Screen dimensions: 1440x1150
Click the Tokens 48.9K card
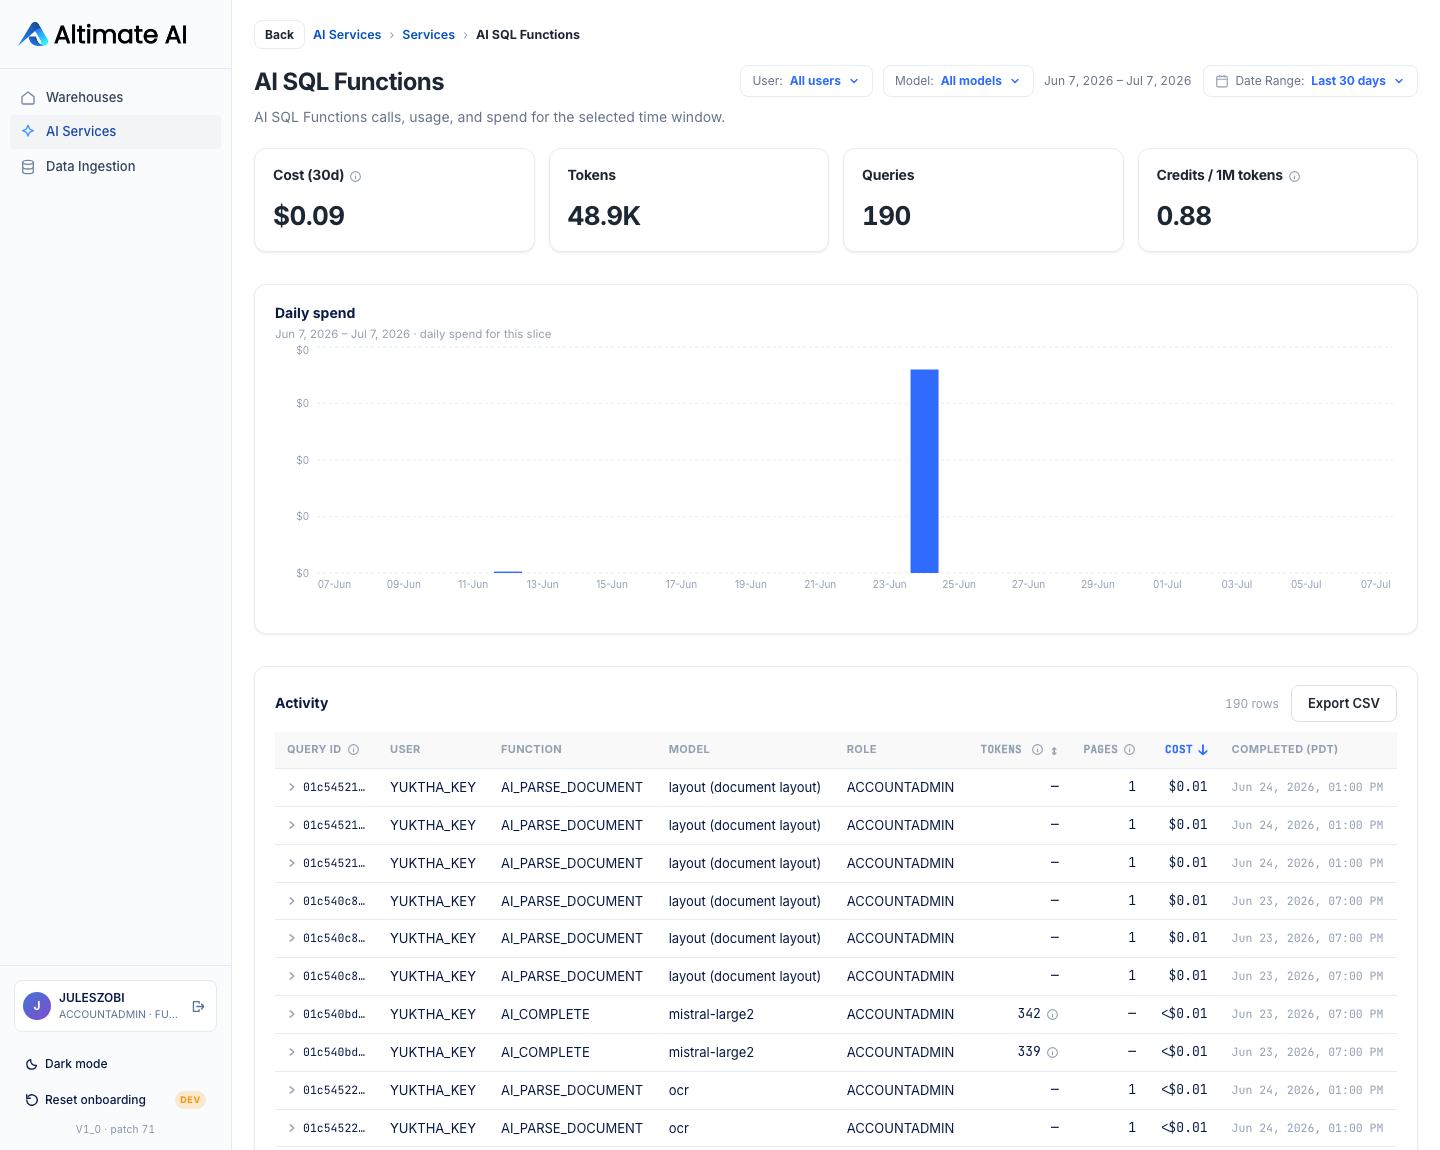click(x=689, y=200)
